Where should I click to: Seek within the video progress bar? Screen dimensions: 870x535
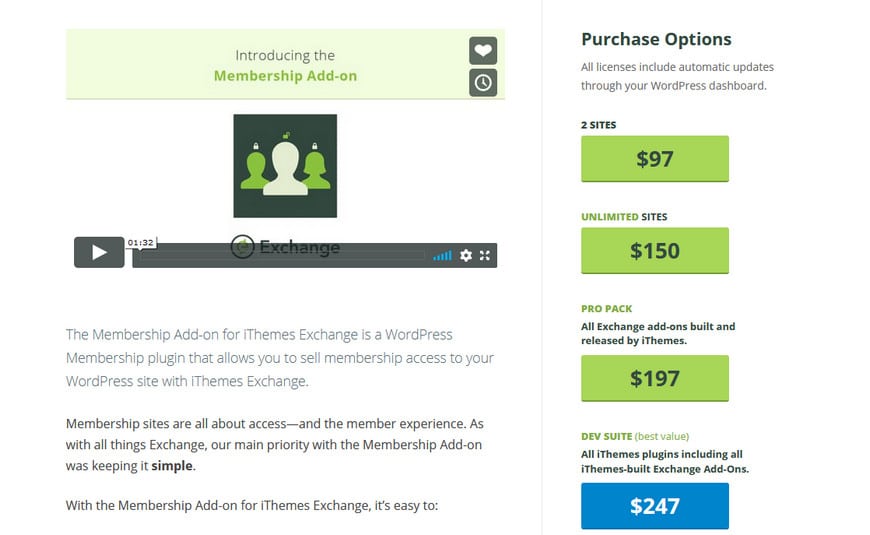[280, 255]
